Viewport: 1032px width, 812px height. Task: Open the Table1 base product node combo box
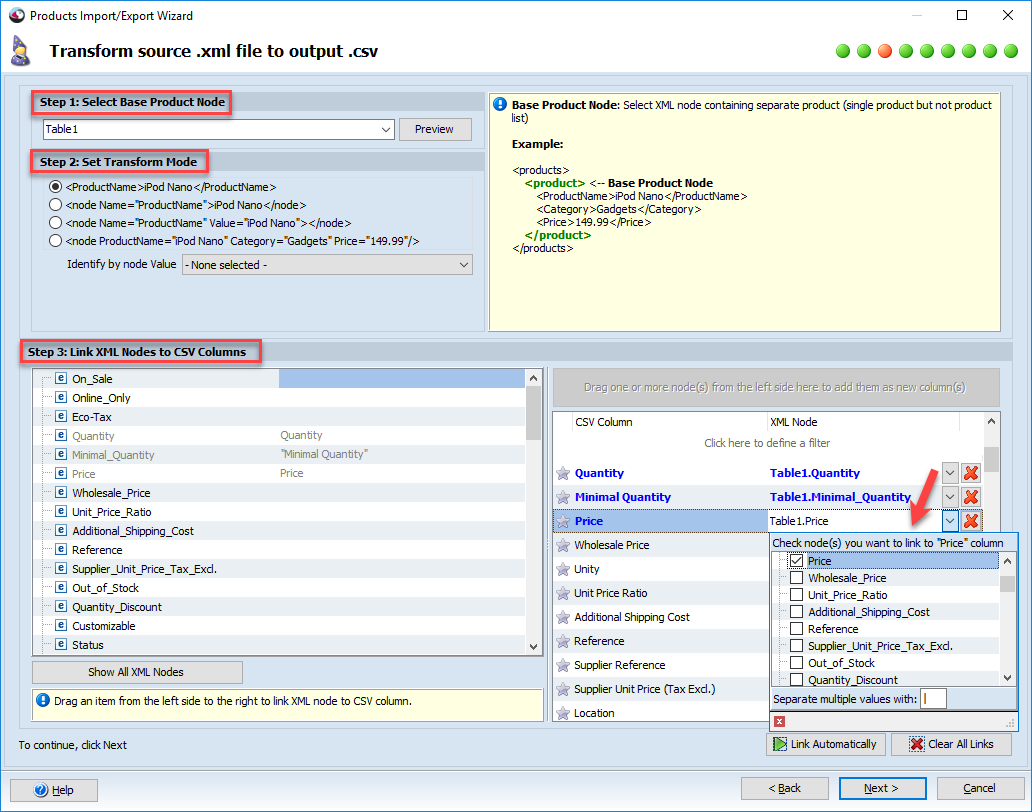387,129
